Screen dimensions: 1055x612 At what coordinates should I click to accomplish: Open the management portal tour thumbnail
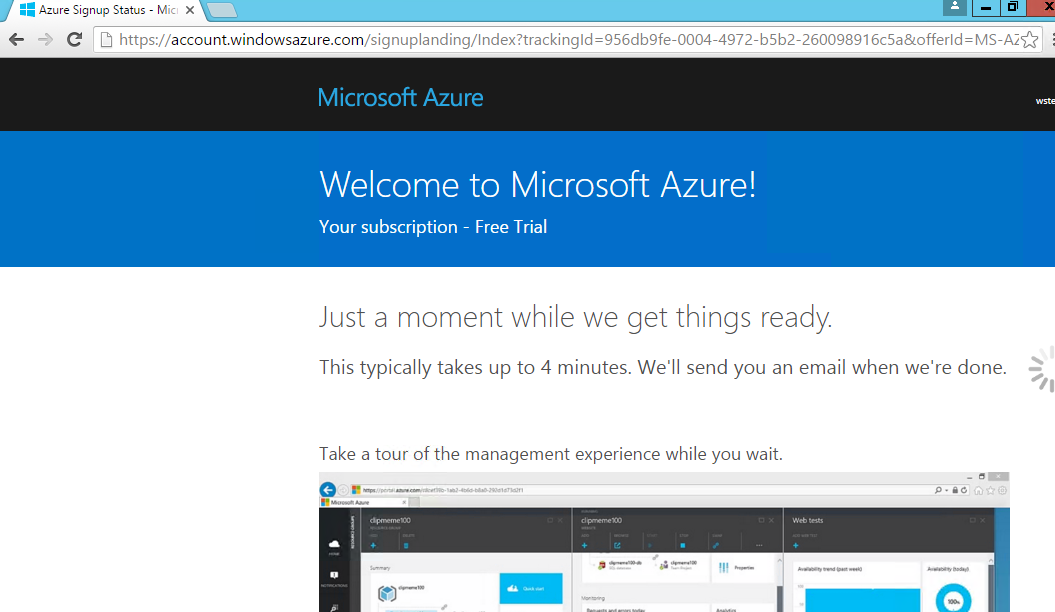click(664, 542)
